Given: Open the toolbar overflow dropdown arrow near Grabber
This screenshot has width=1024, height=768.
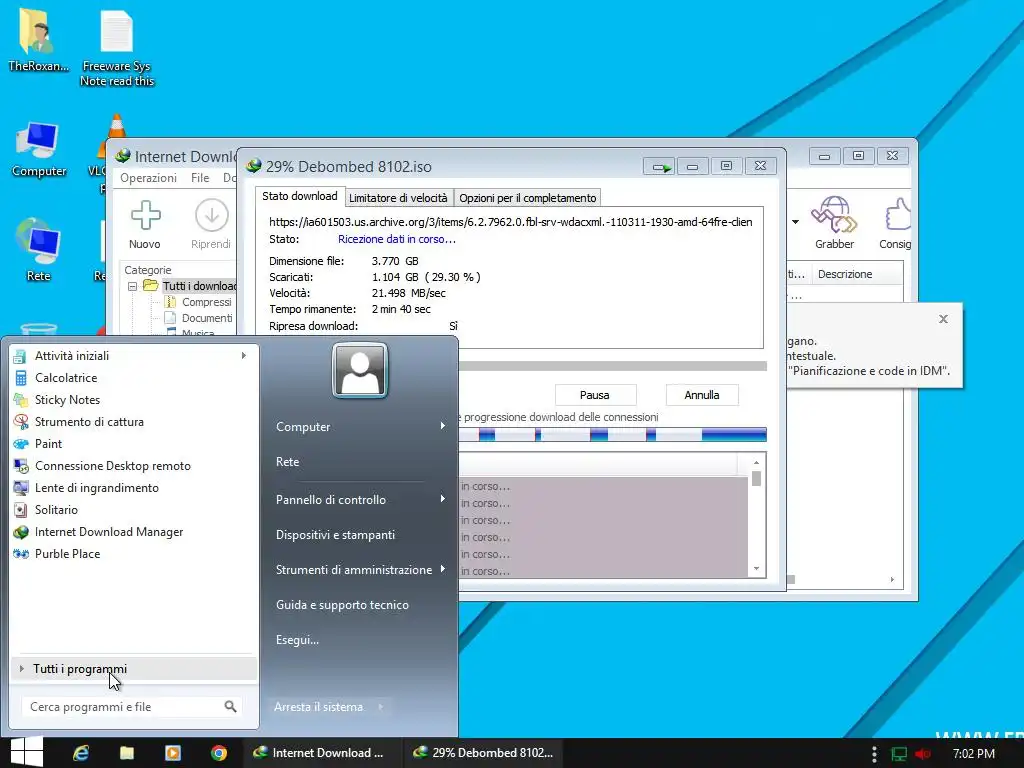Looking at the screenshot, I should pyautogui.click(x=795, y=222).
